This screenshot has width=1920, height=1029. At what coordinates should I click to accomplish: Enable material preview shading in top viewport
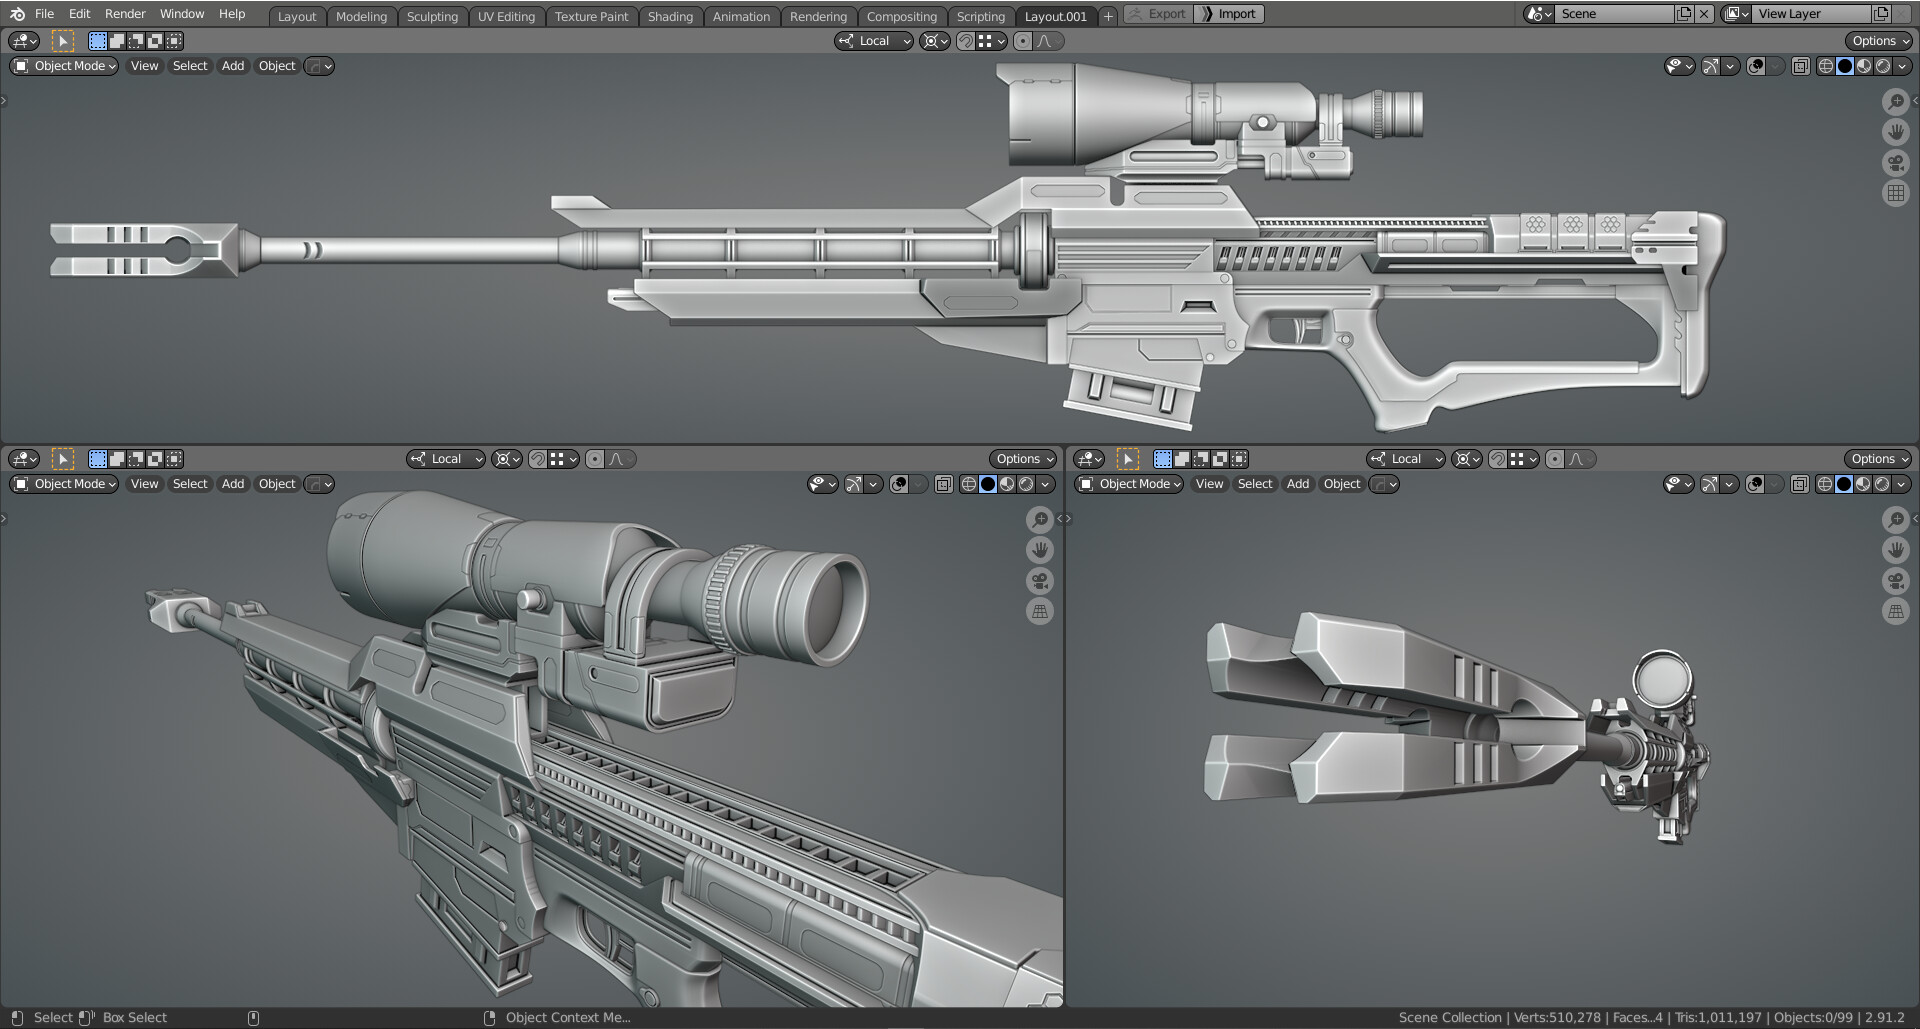click(1866, 66)
